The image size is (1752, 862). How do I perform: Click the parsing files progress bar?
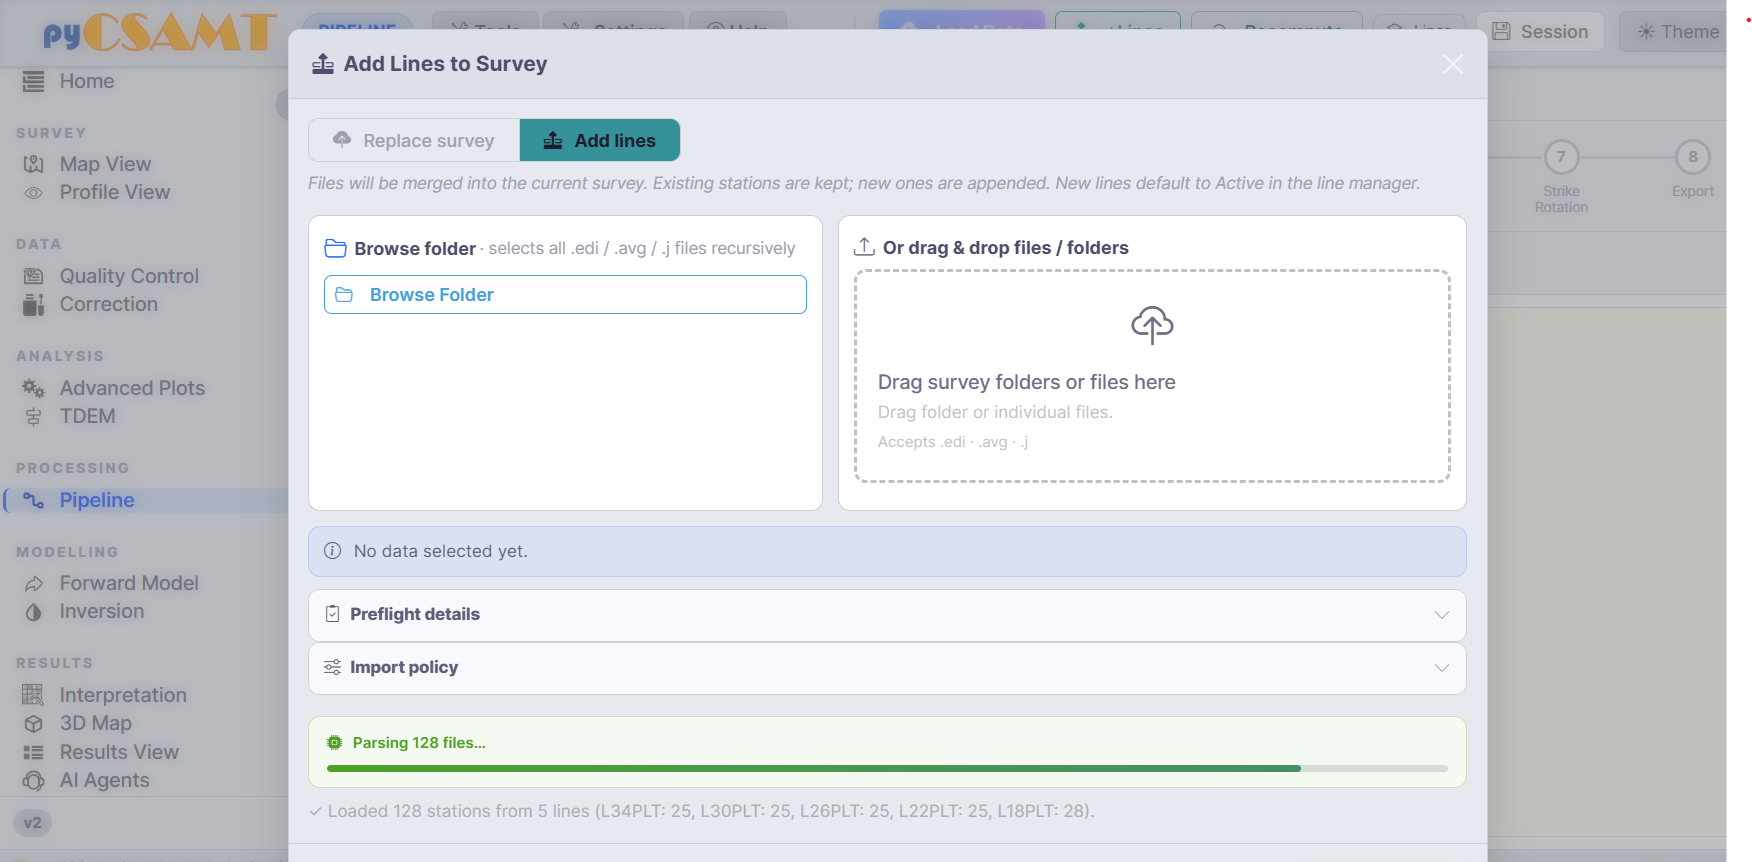[x=887, y=768]
